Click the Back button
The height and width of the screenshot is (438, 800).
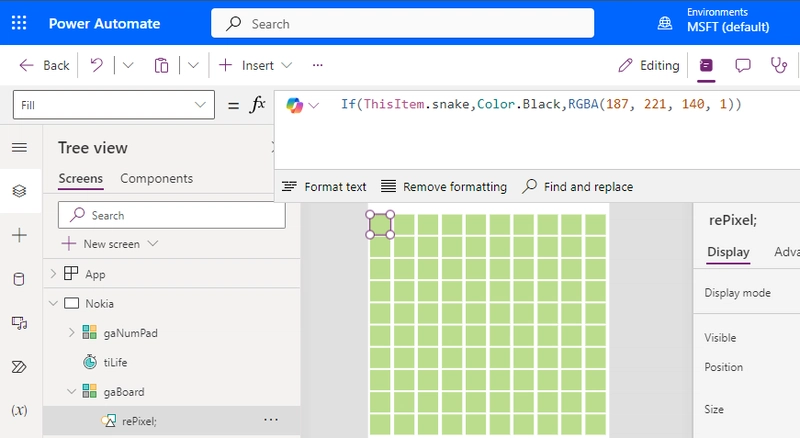point(44,65)
